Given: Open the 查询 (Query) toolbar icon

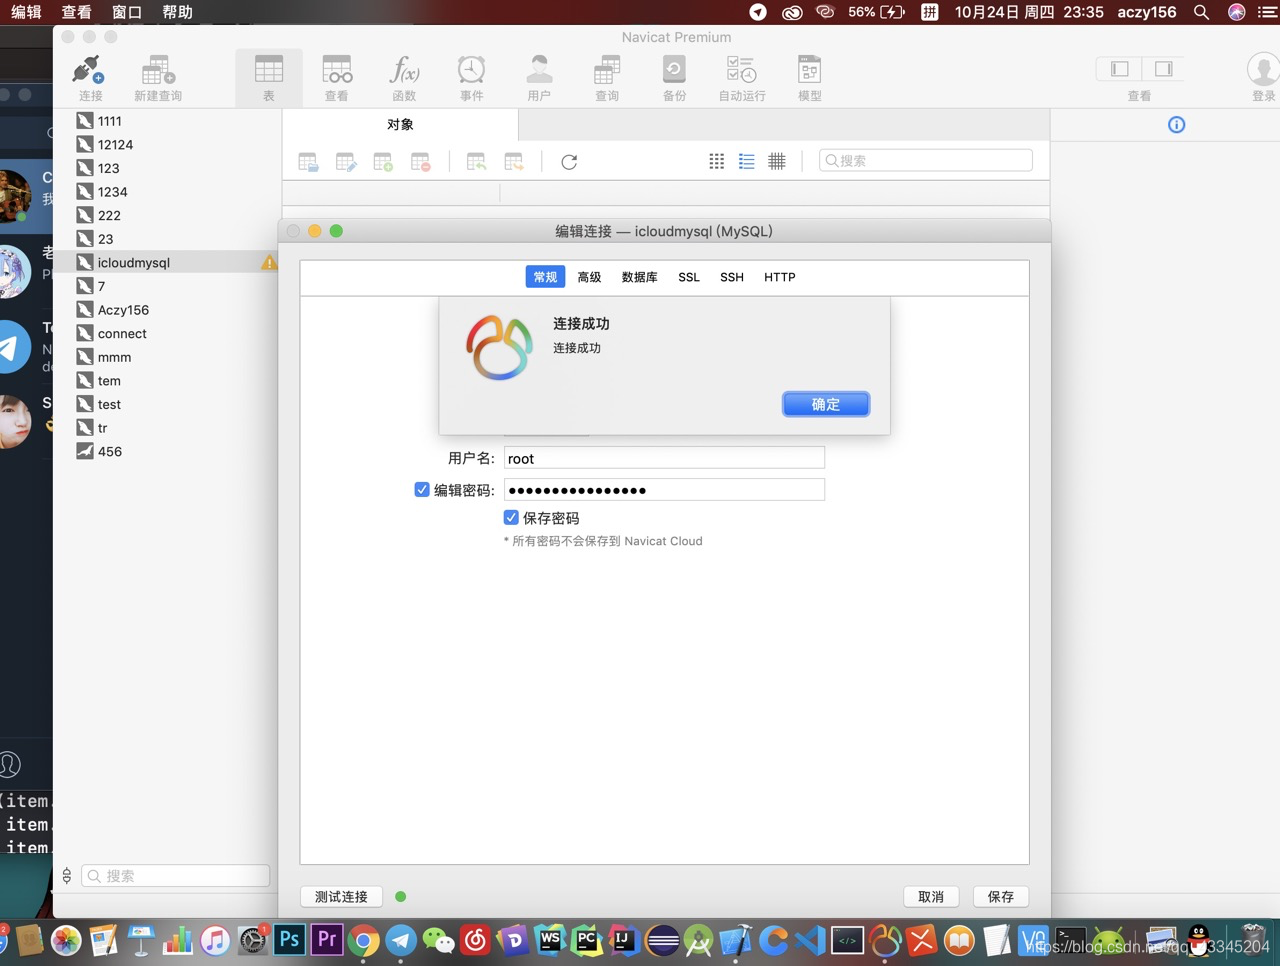Looking at the screenshot, I should coord(607,78).
